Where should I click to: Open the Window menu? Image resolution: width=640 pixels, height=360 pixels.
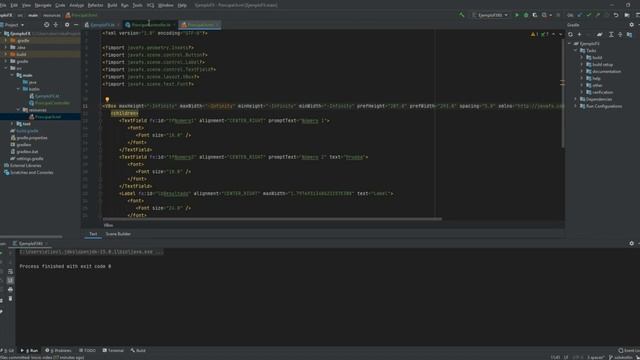[165, 5]
